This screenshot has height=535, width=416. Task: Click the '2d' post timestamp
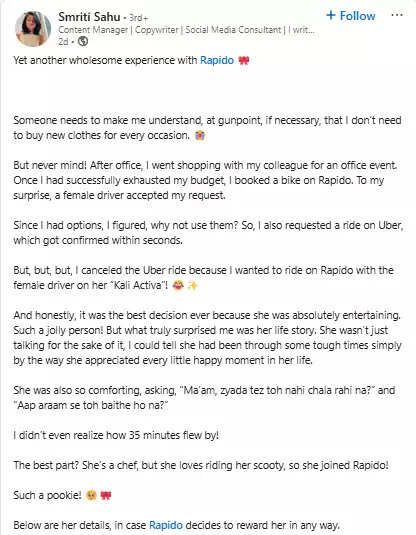(x=63, y=42)
